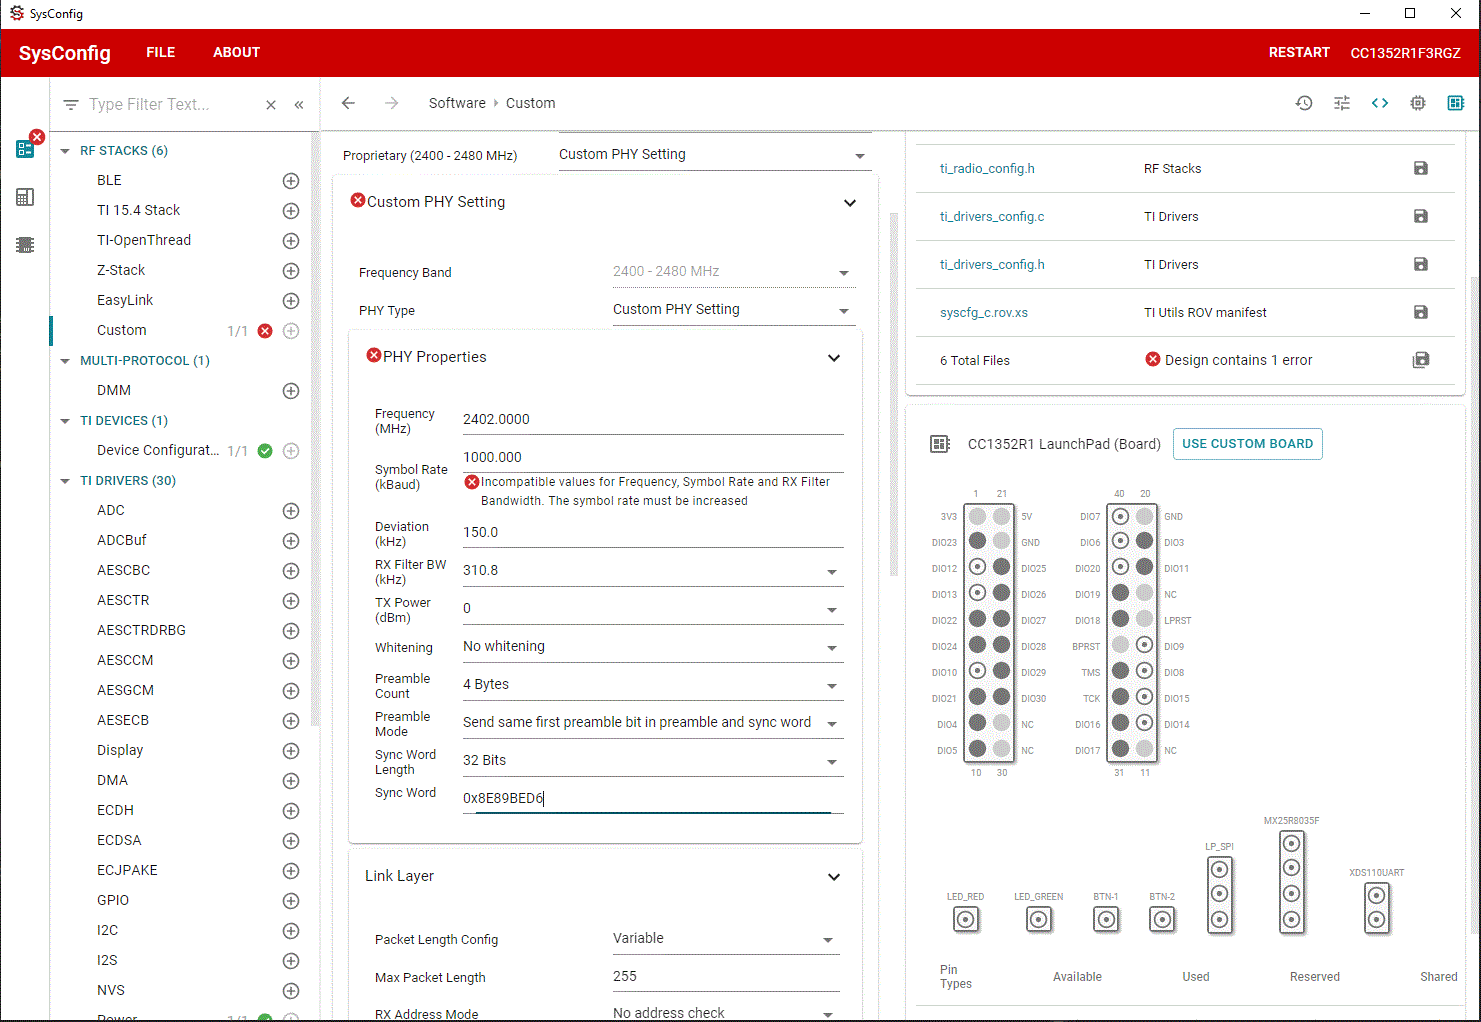
Task: Click the Symbol Rate (kBaud) input field
Action: click(653, 458)
